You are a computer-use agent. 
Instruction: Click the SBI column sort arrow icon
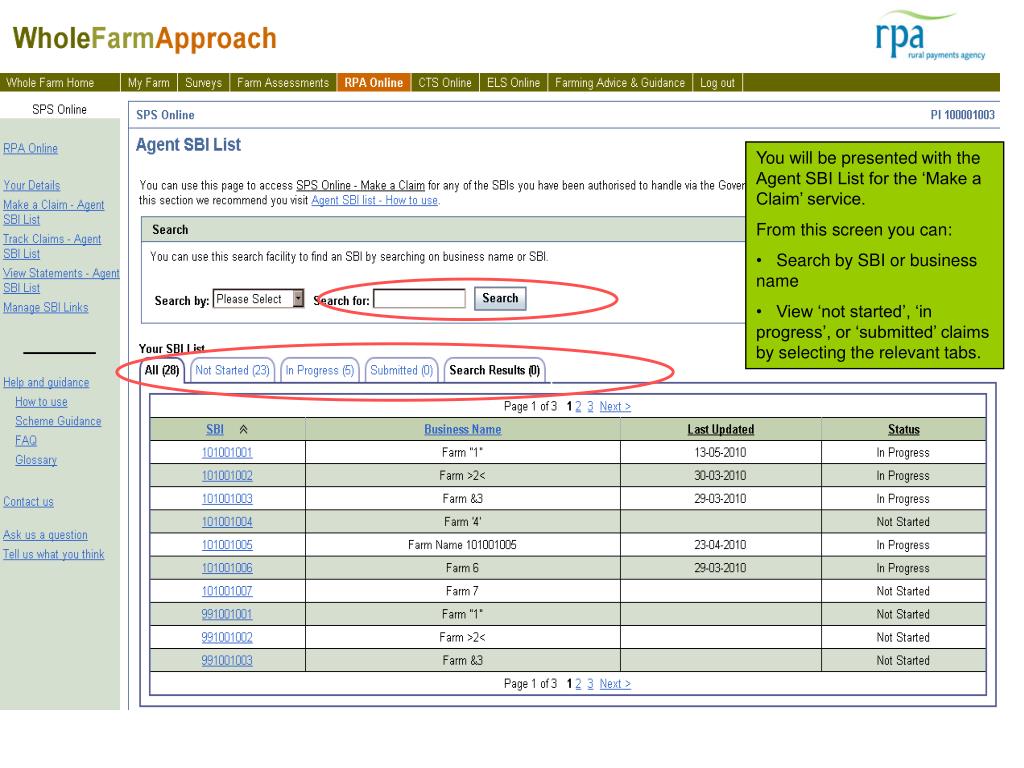pyautogui.click(x=243, y=430)
